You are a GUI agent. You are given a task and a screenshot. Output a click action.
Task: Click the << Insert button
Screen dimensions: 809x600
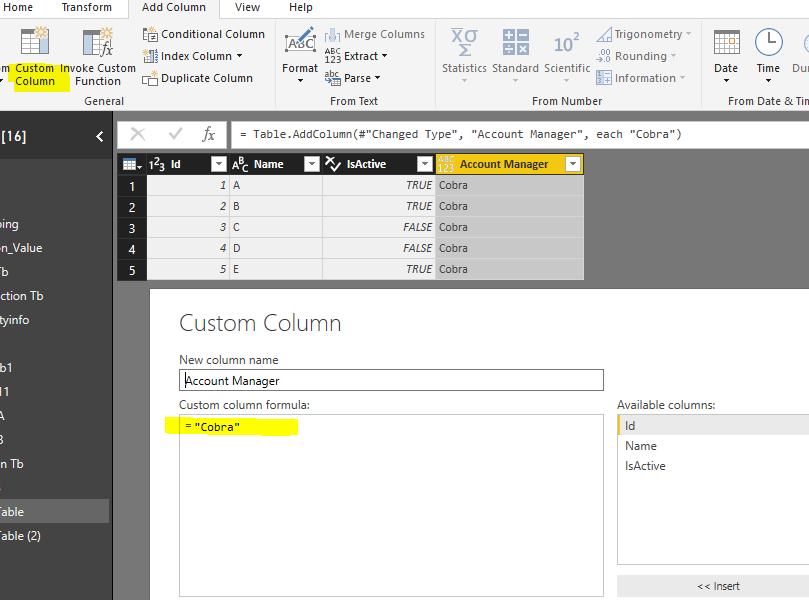pyautogui.click(x=718, y=586)
